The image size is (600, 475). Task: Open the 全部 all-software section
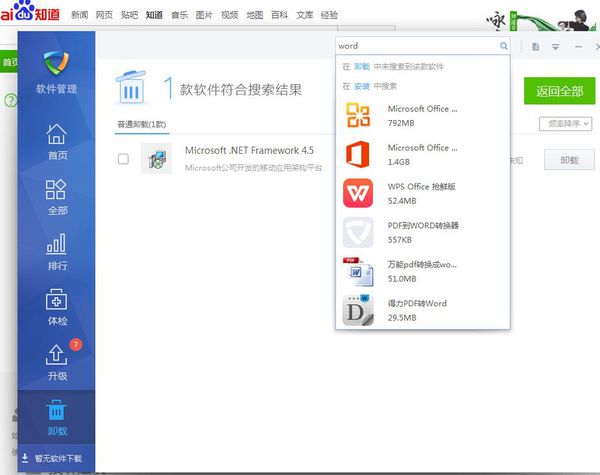(57, 197)
